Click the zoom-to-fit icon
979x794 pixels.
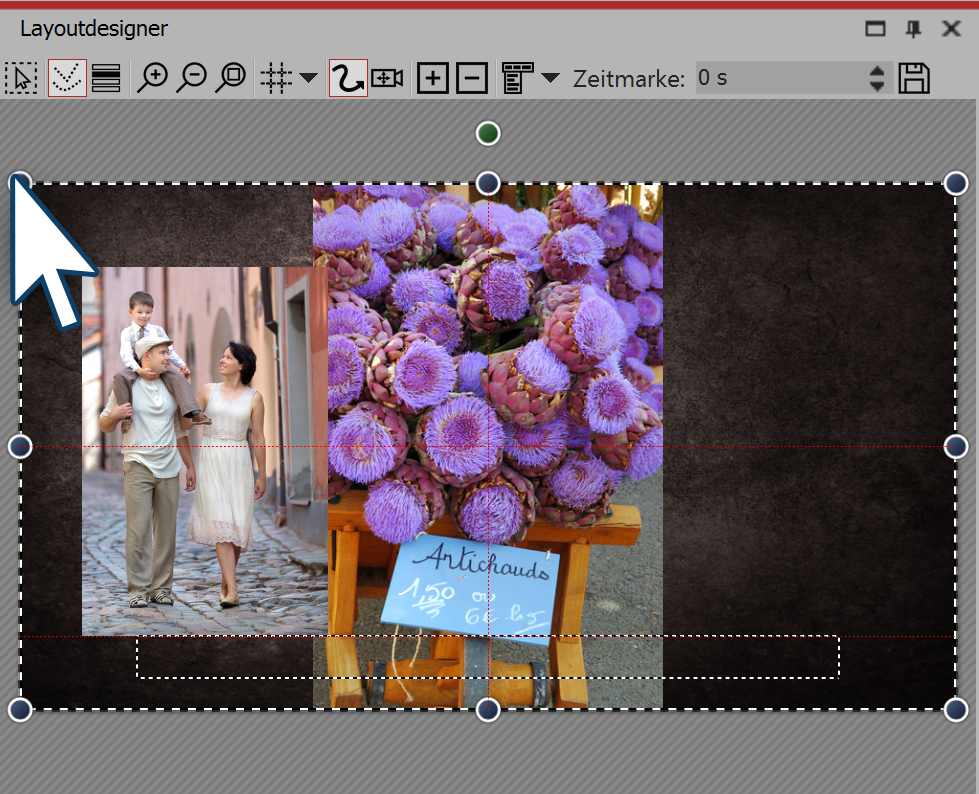click(x=231, y=77)
